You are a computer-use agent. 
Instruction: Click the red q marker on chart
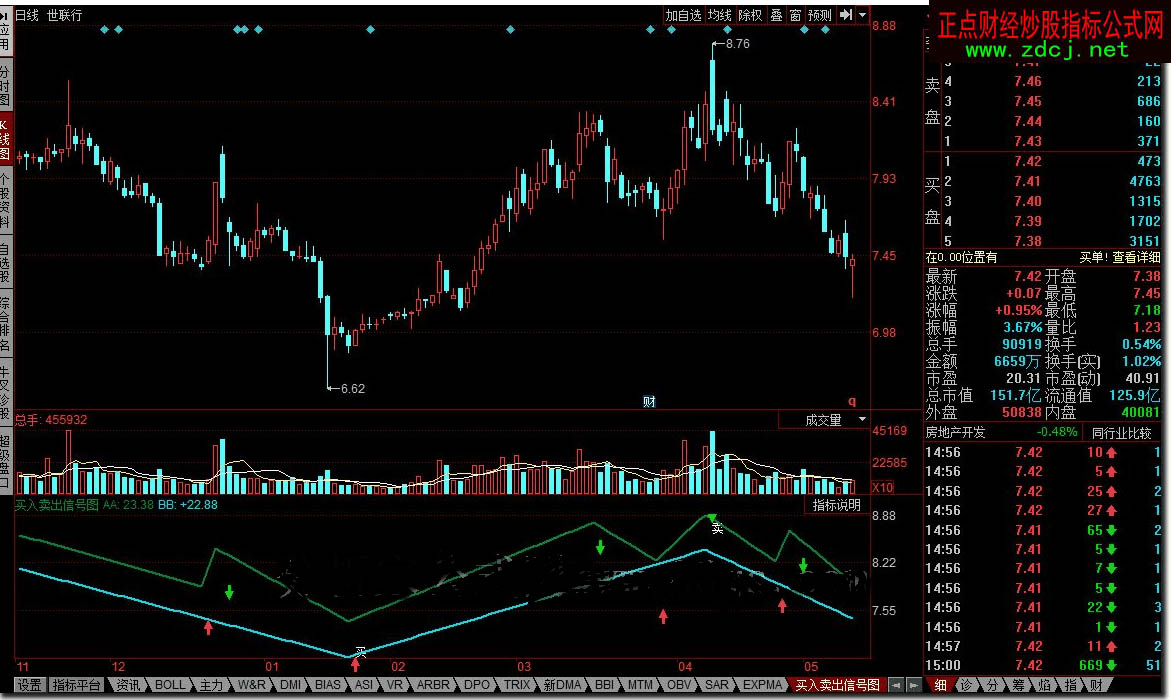pos(852,401)
